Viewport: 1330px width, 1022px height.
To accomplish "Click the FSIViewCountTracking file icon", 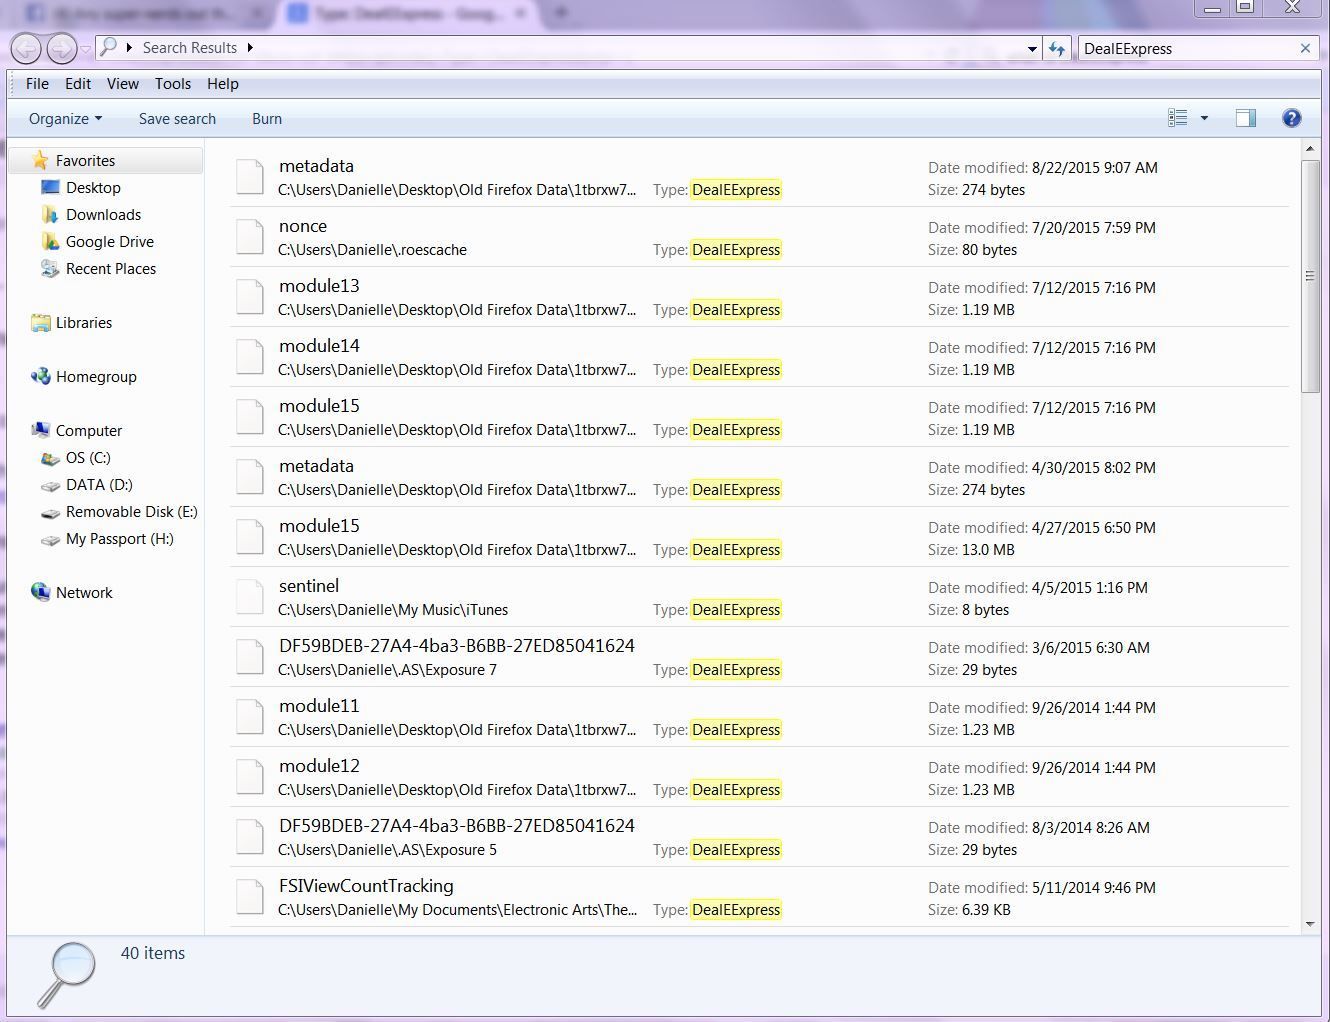I will [x=250, y=897].
